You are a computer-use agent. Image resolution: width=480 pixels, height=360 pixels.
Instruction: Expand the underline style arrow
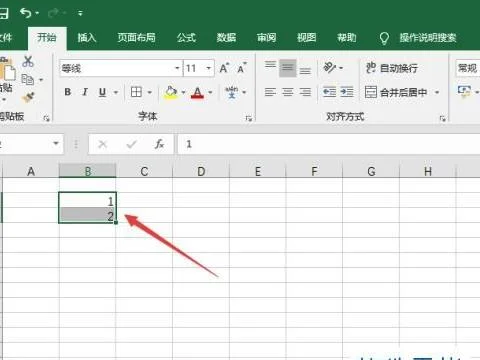[116, 92]
